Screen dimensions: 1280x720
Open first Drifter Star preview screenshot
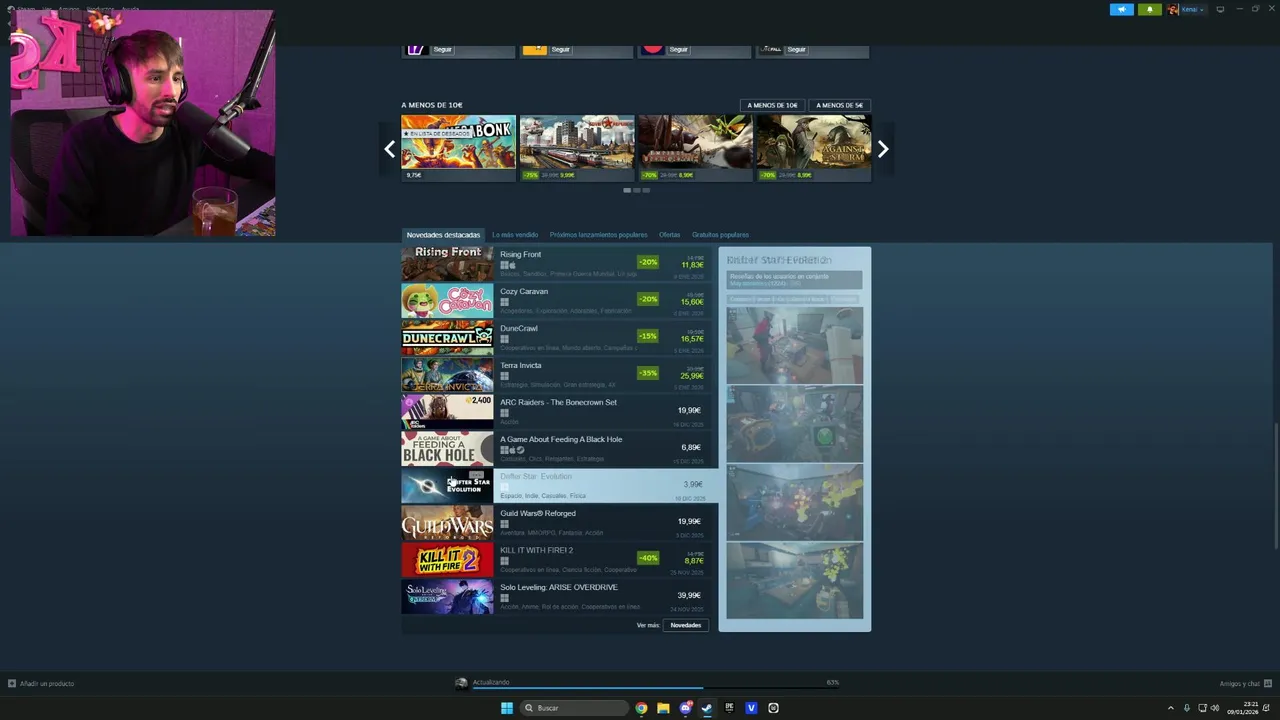(x=795, y=345)
